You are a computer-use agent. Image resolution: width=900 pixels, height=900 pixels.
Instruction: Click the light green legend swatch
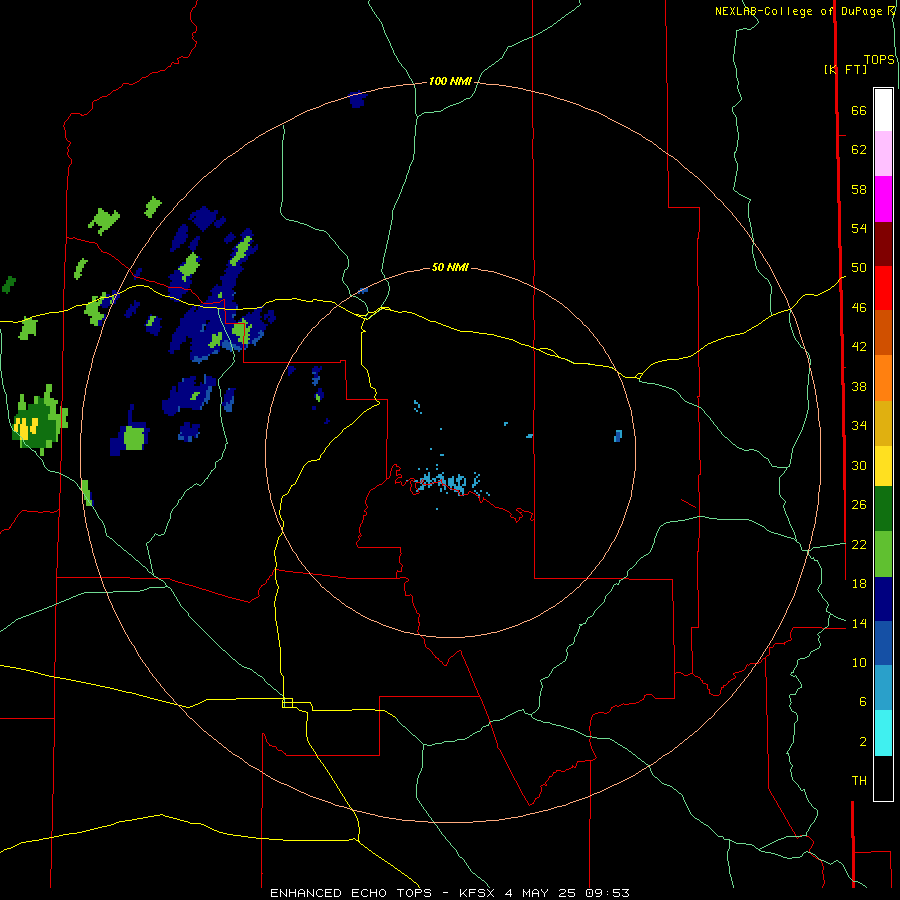coord(883,554)
